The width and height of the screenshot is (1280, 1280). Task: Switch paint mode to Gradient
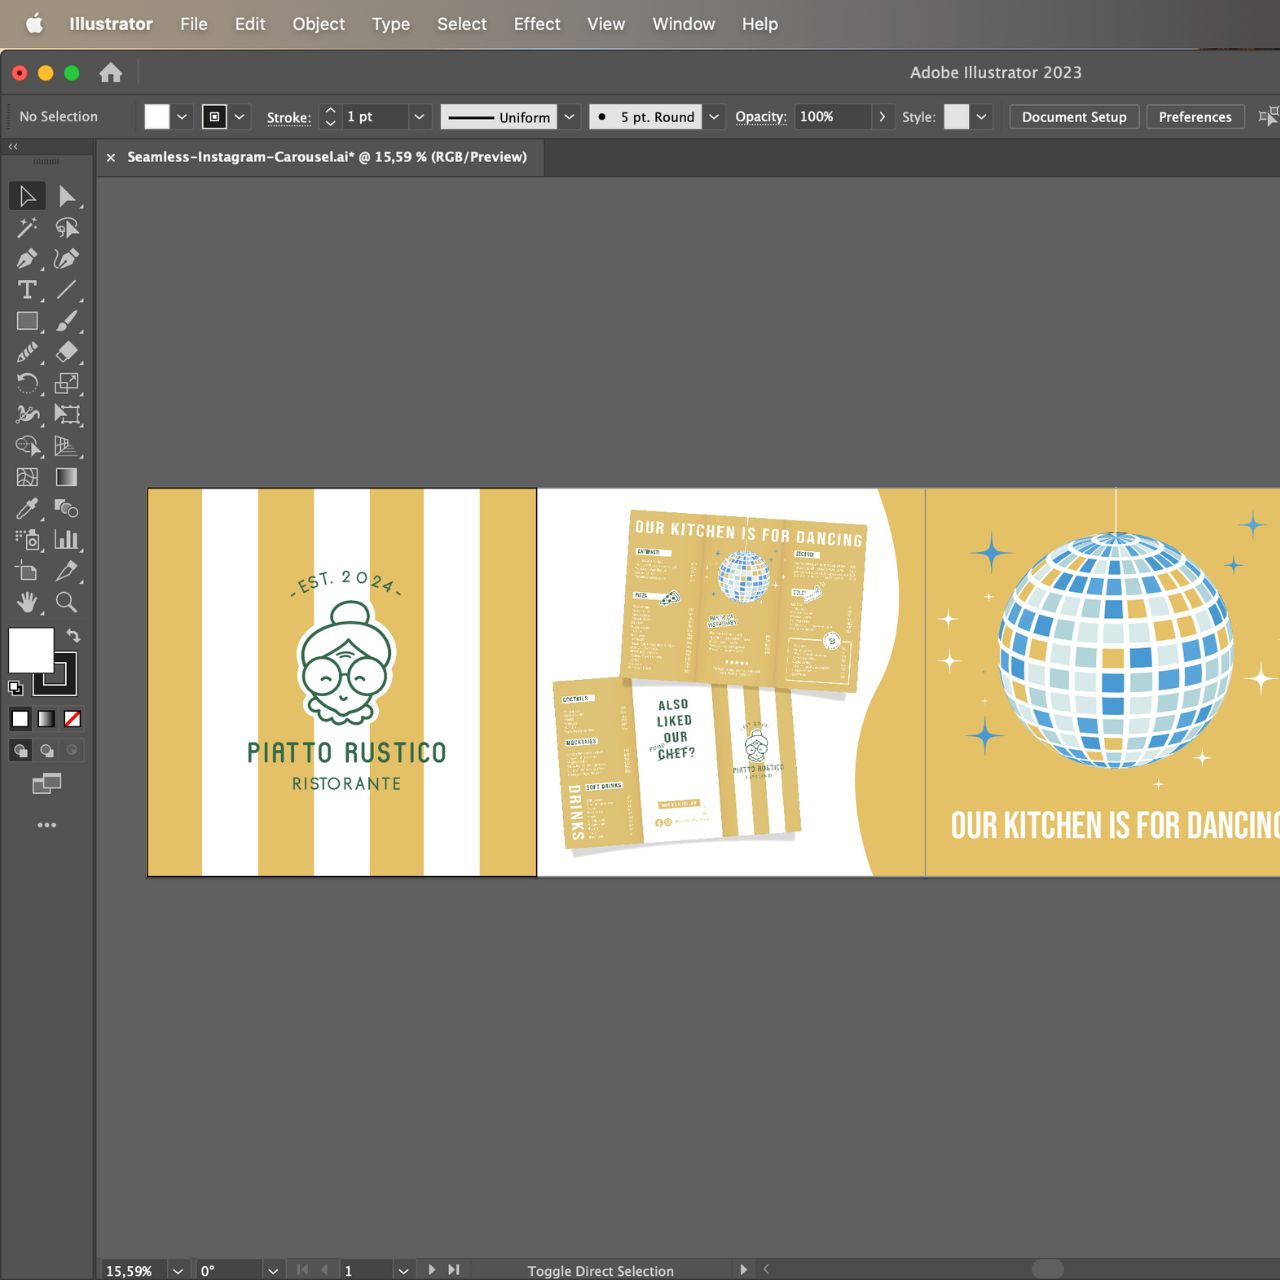click(x=46, y=719)
